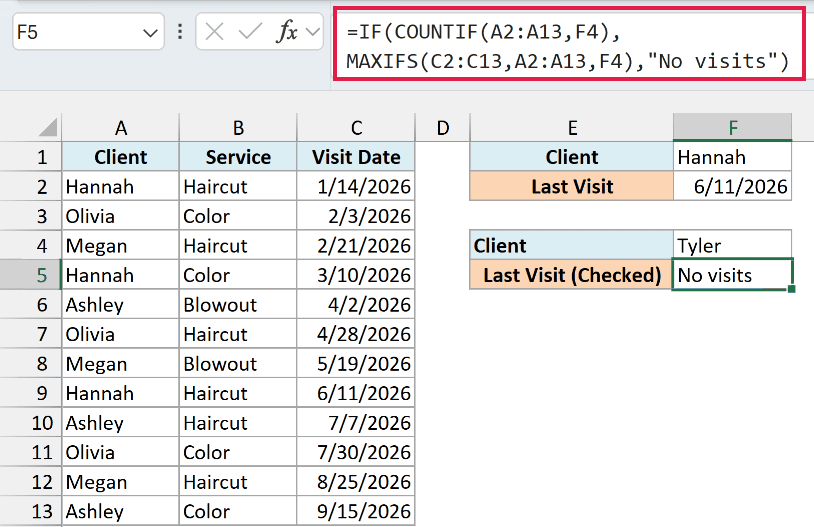The height and width of the screenshot is (527, 814).
Task: Select cell with date 2/3/2026
Action: [x=356, y=216]
